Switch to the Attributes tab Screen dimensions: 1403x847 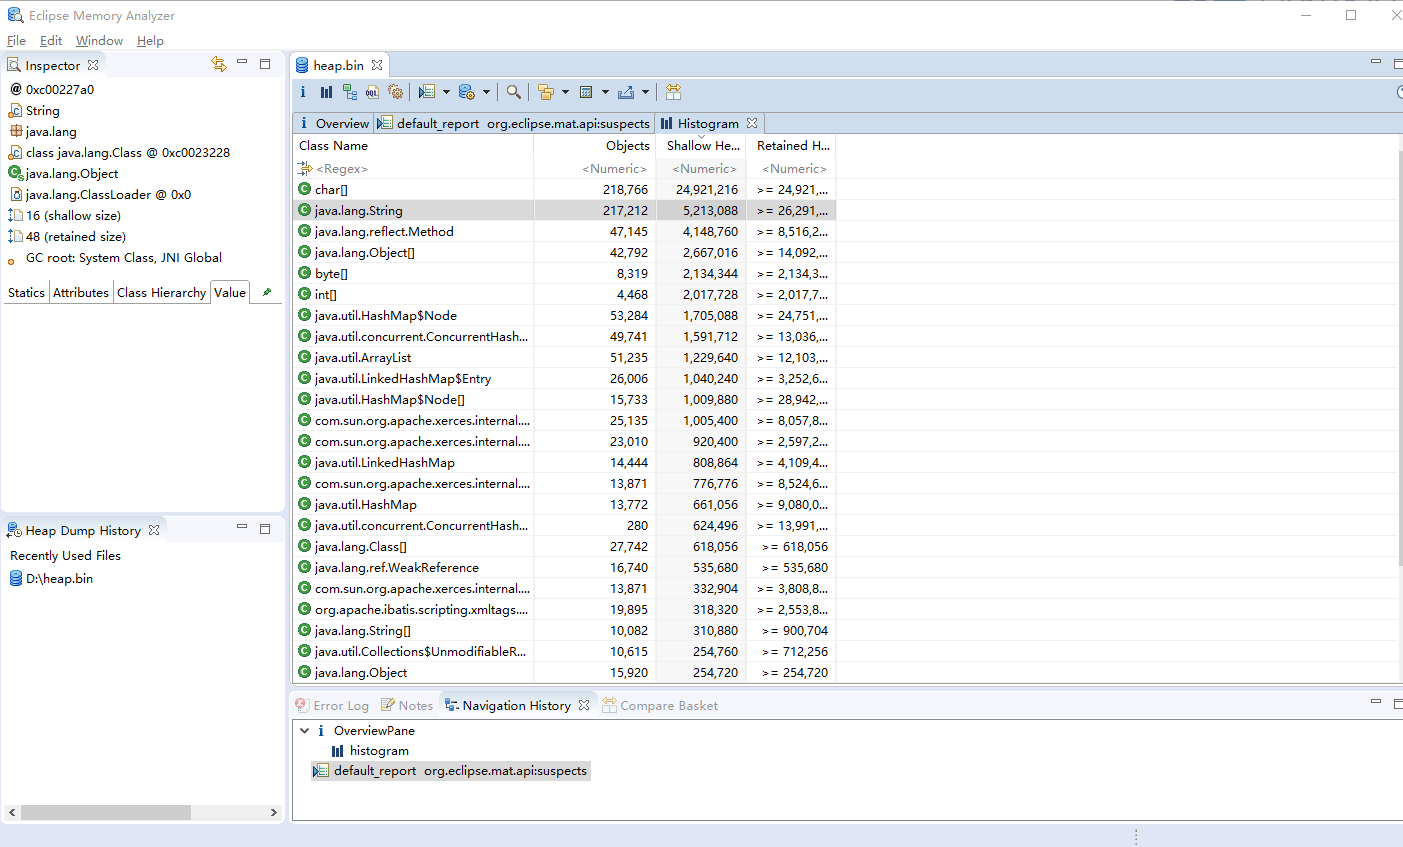point(81,292)
